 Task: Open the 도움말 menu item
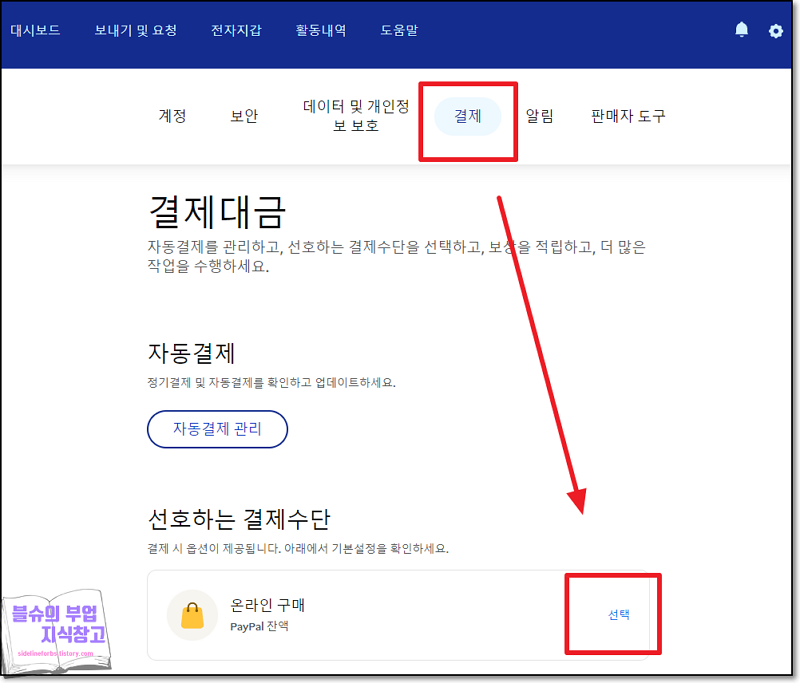pyautogui.click(x=399, y=31)
